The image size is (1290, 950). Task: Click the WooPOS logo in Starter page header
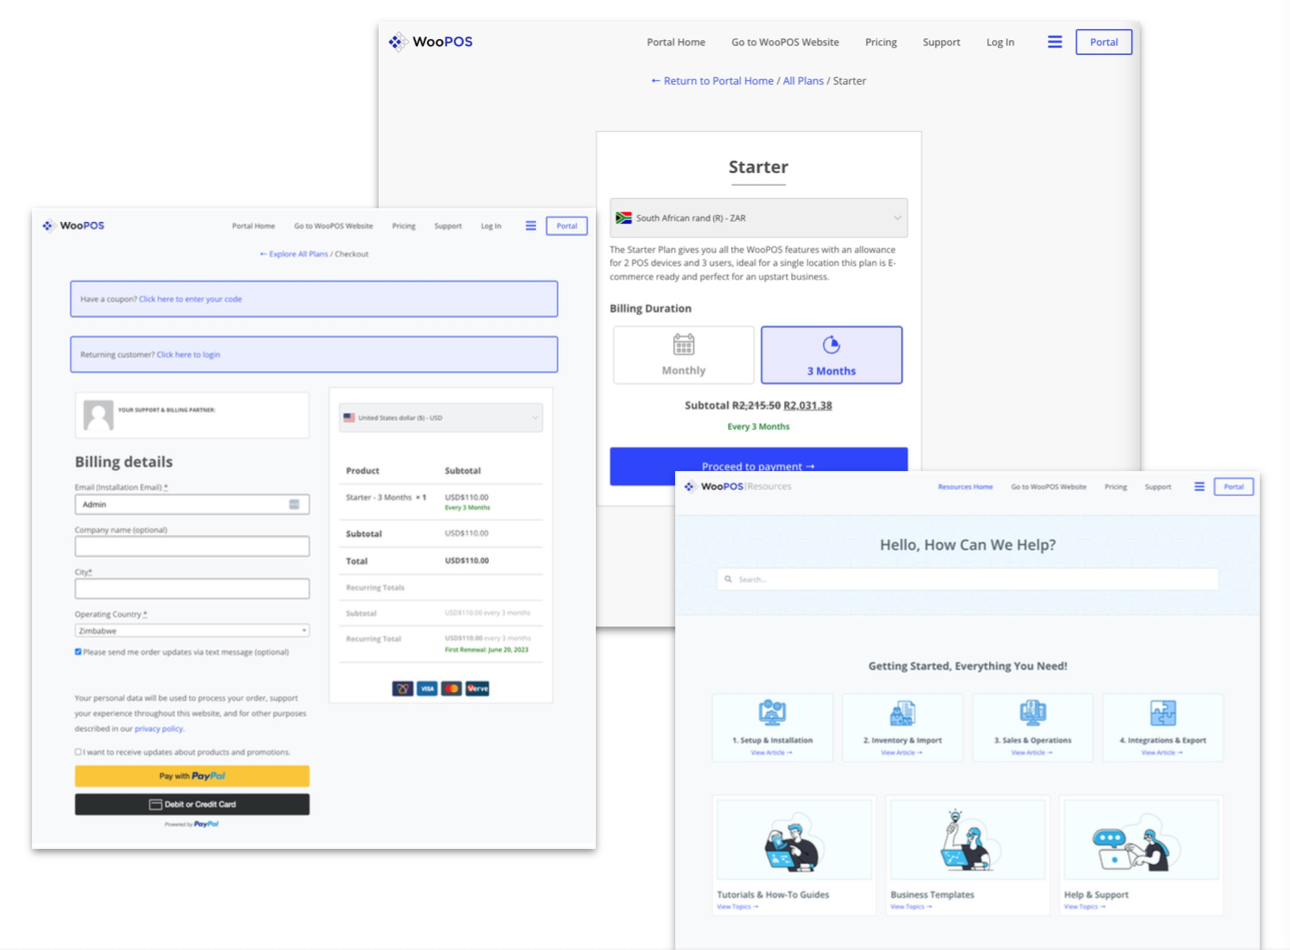coord(431,42)
